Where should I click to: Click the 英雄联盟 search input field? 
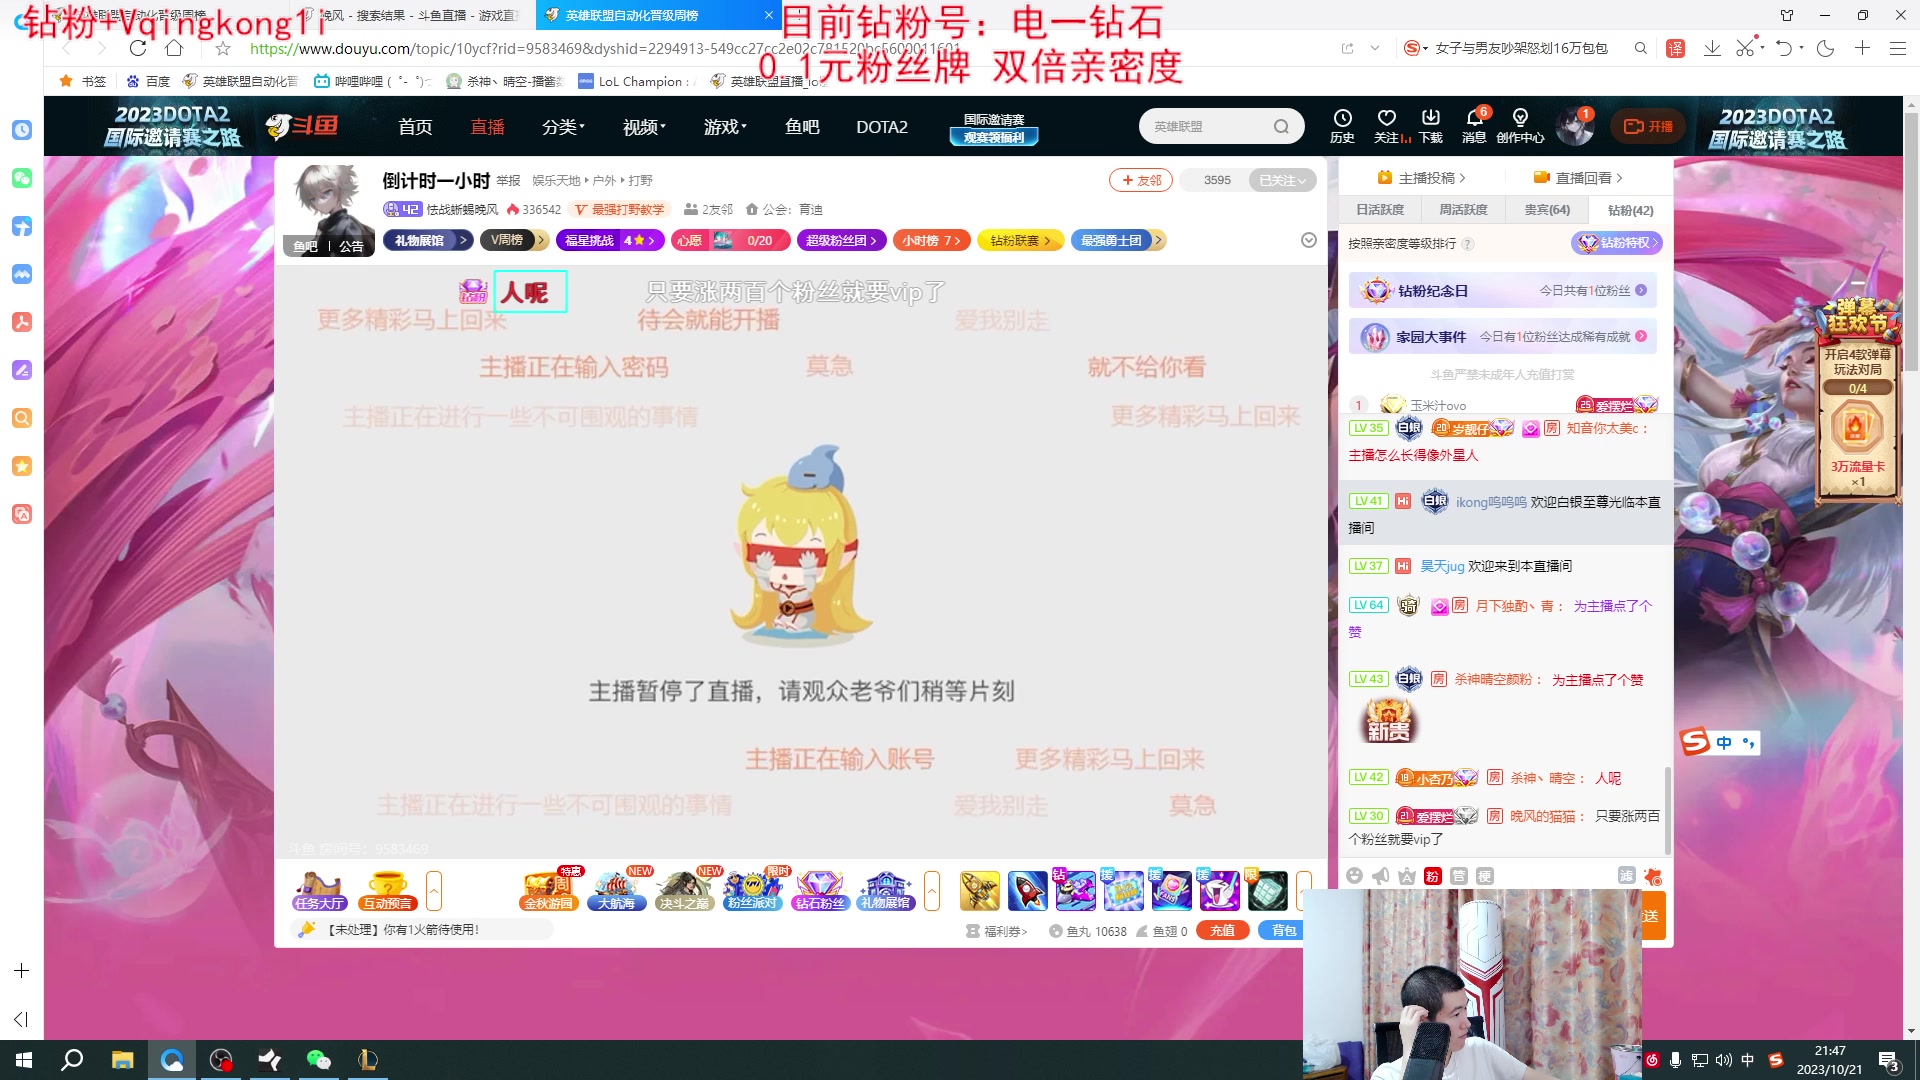tap(1205, 127)
